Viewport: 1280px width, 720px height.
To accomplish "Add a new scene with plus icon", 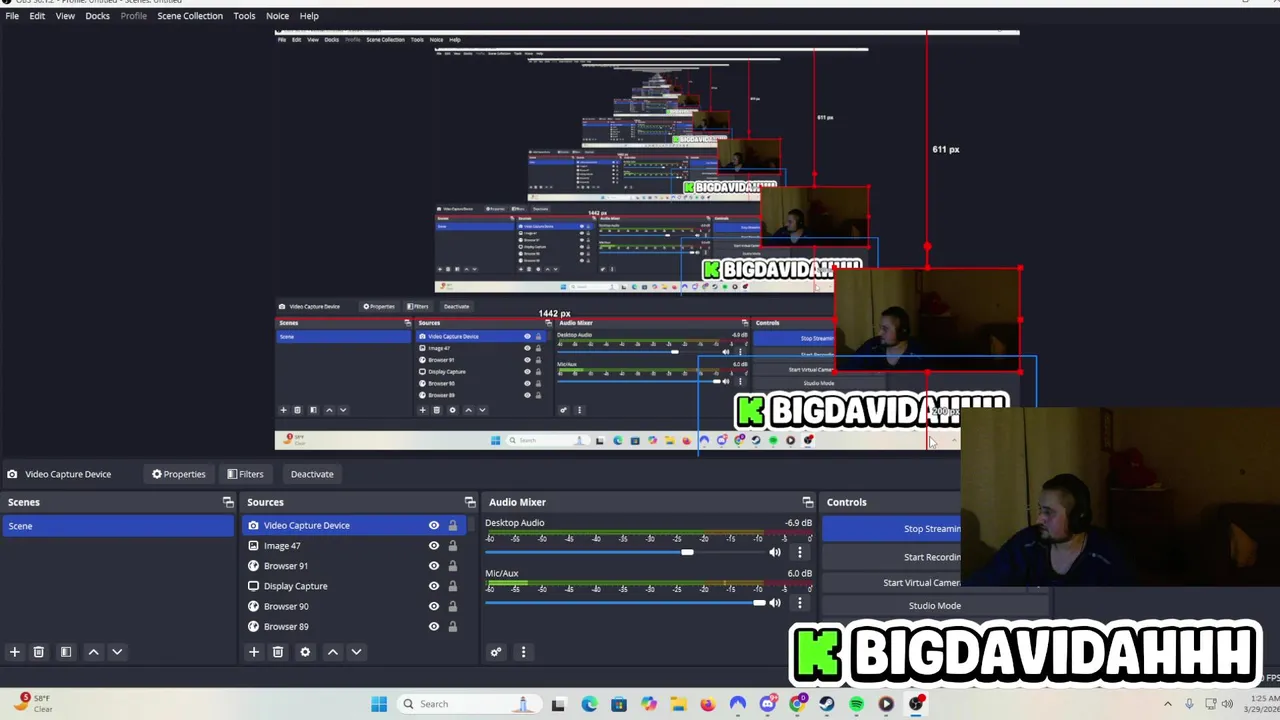I will [14, 652].
